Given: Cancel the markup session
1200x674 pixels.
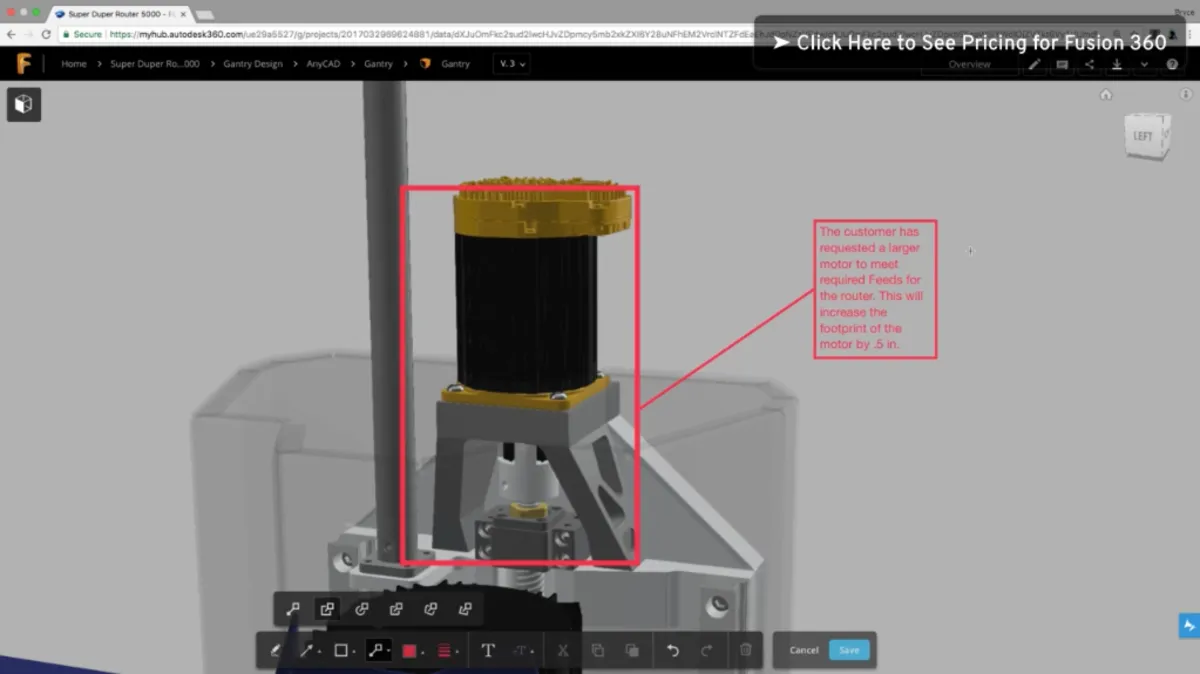Looking at the screenshot, I should (x=804, y=650).
